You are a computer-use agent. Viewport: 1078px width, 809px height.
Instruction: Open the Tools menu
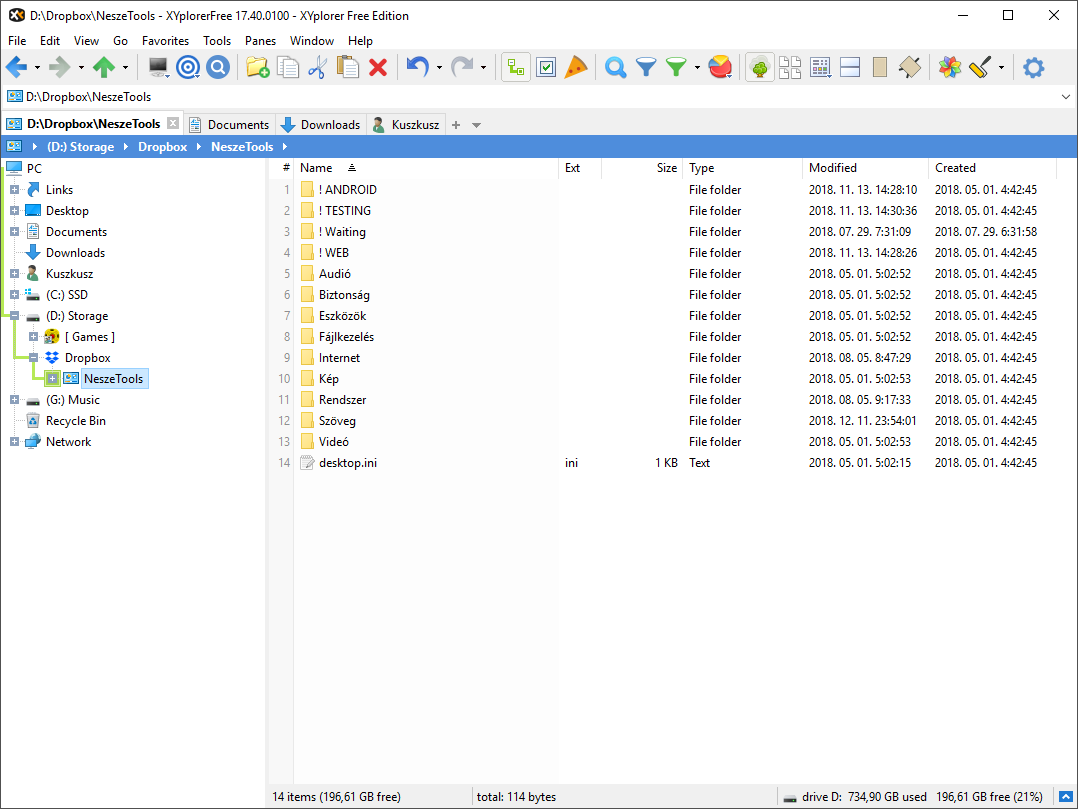tap(216, 41)
